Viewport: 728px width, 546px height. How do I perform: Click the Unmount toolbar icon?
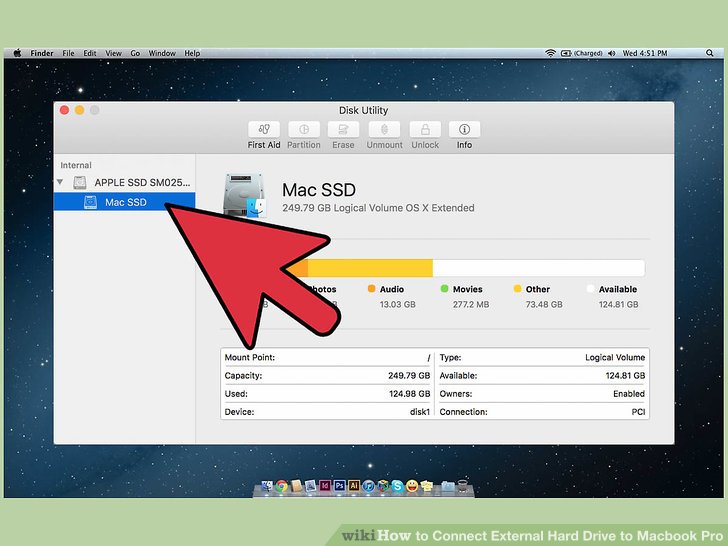coord(384,130)
